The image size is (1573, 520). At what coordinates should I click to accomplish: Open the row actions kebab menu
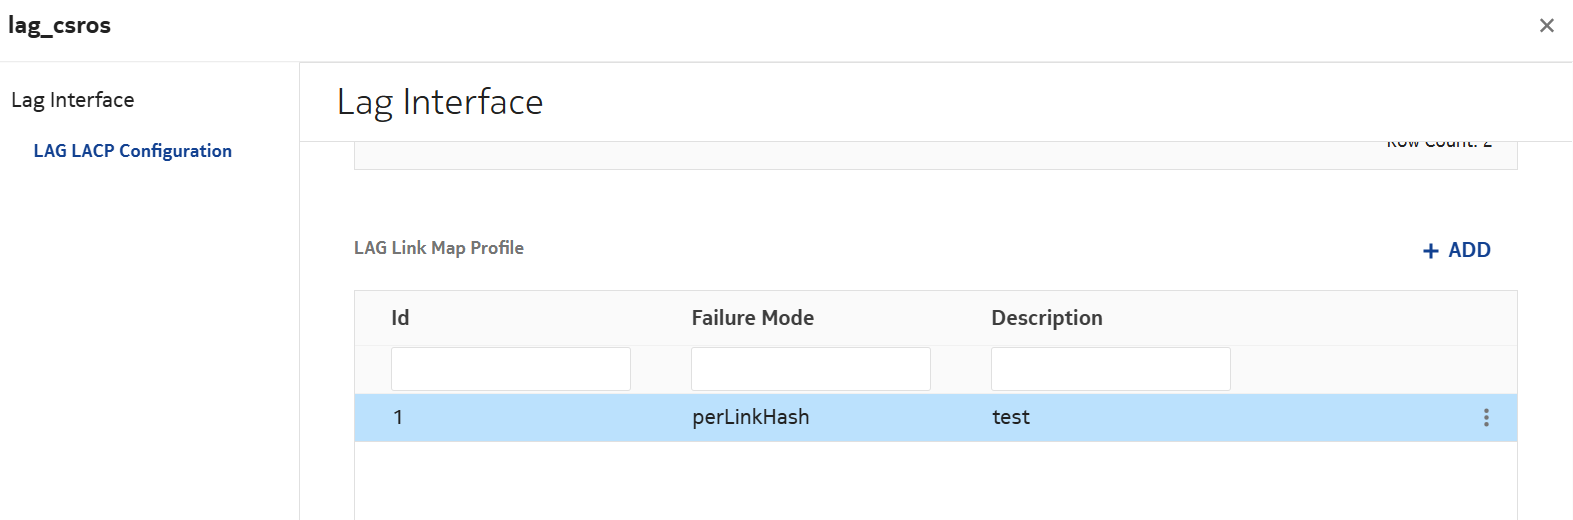click(x=1486, y=418)
